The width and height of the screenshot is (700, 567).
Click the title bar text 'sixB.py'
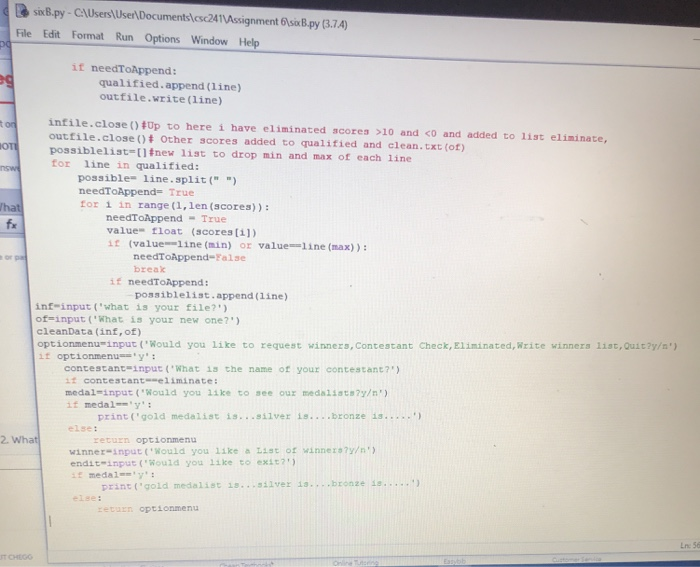(49, 12)
